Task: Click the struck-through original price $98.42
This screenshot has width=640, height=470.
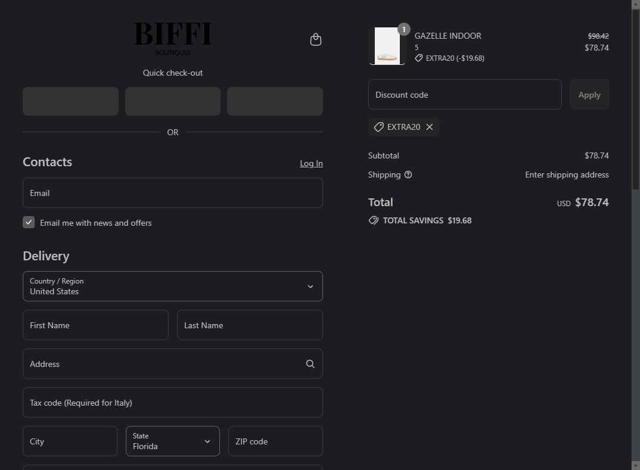Action: pyautogui.click(x=598, y=36)
